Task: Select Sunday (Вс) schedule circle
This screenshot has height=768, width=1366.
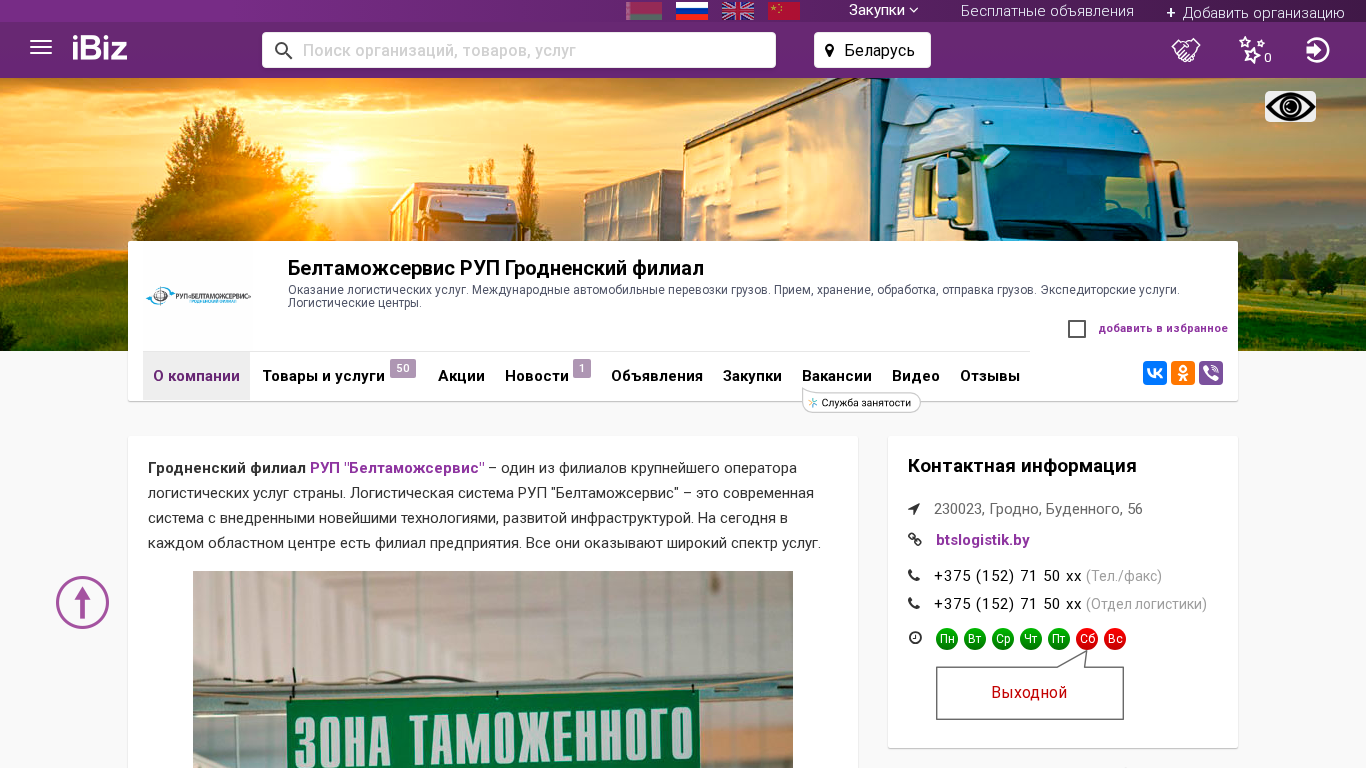Action: click(x=1115, y=639)
